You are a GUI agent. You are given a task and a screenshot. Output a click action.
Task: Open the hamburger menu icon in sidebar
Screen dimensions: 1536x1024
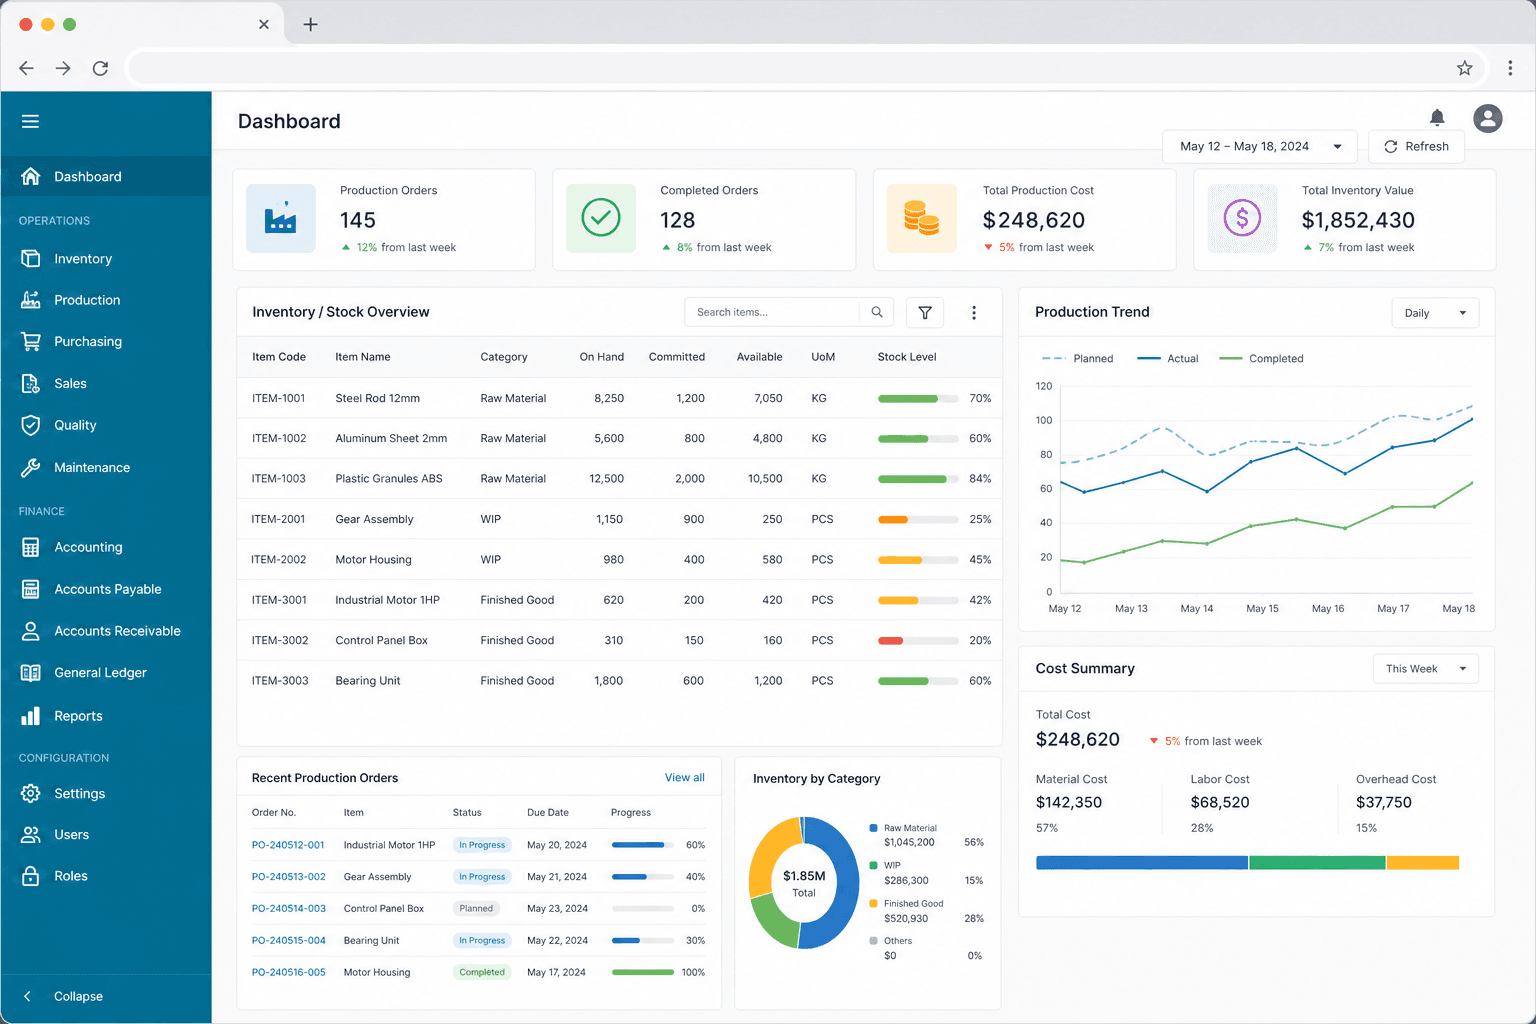30,121
